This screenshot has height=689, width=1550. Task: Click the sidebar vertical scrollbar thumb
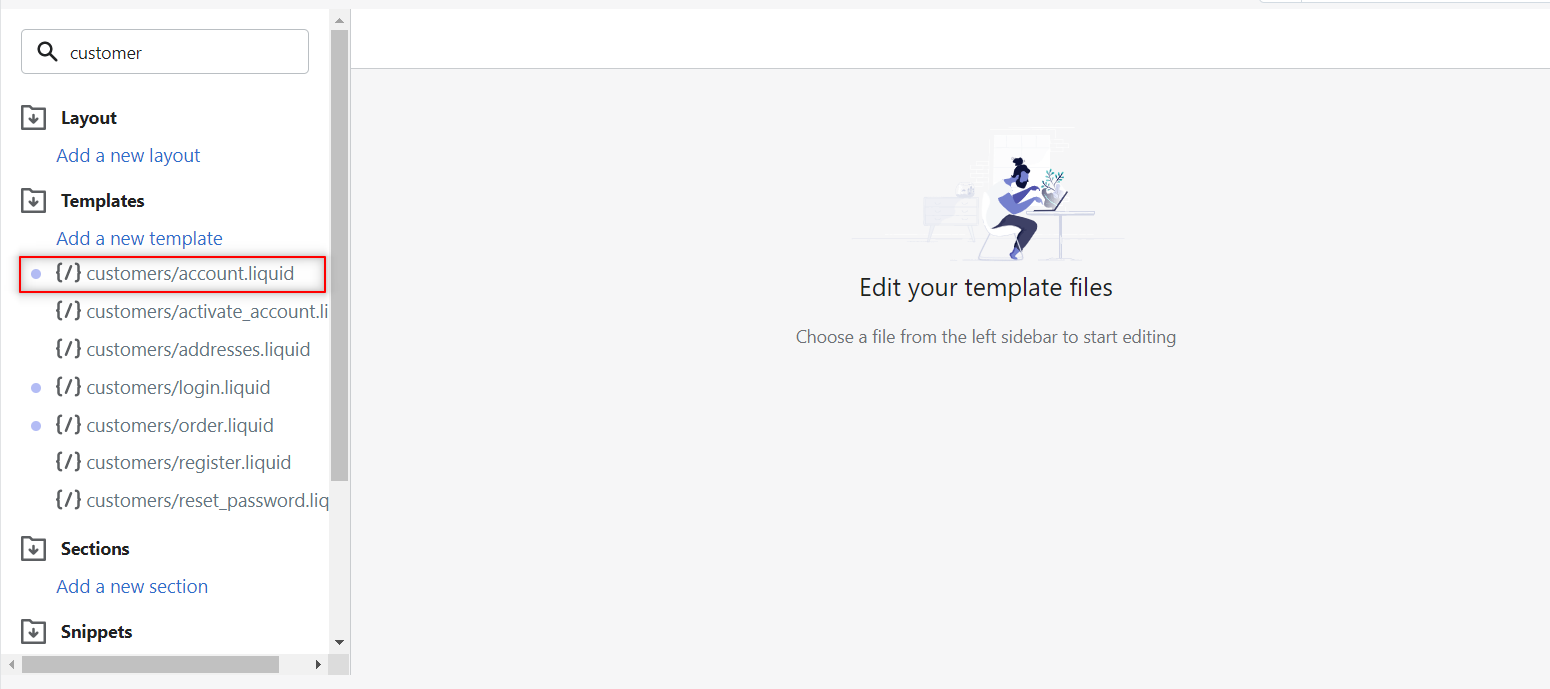339,255
